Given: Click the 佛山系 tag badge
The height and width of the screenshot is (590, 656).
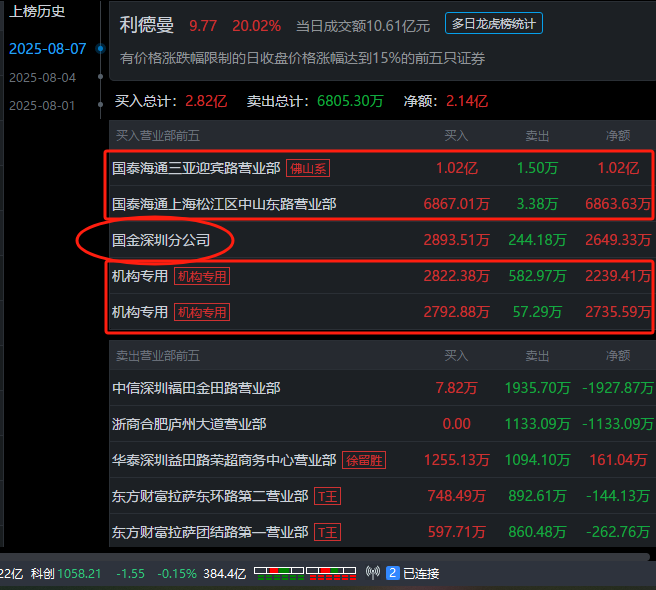Looking at the screenshot, I should pyautogui.click(x=308, y=168).
